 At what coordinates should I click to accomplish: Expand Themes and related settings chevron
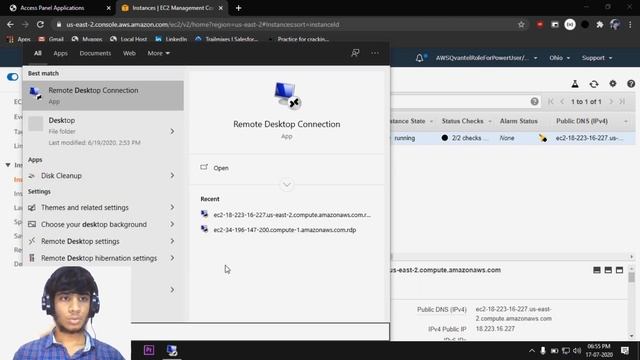[172, 207]
